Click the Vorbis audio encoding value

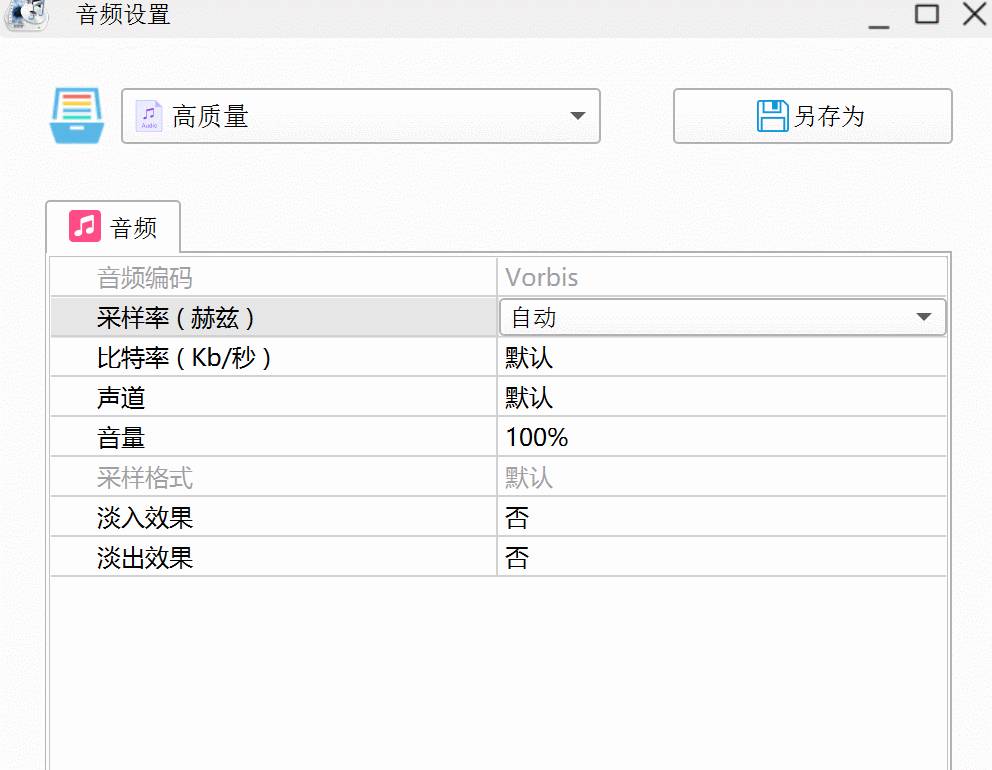(541, 276)
